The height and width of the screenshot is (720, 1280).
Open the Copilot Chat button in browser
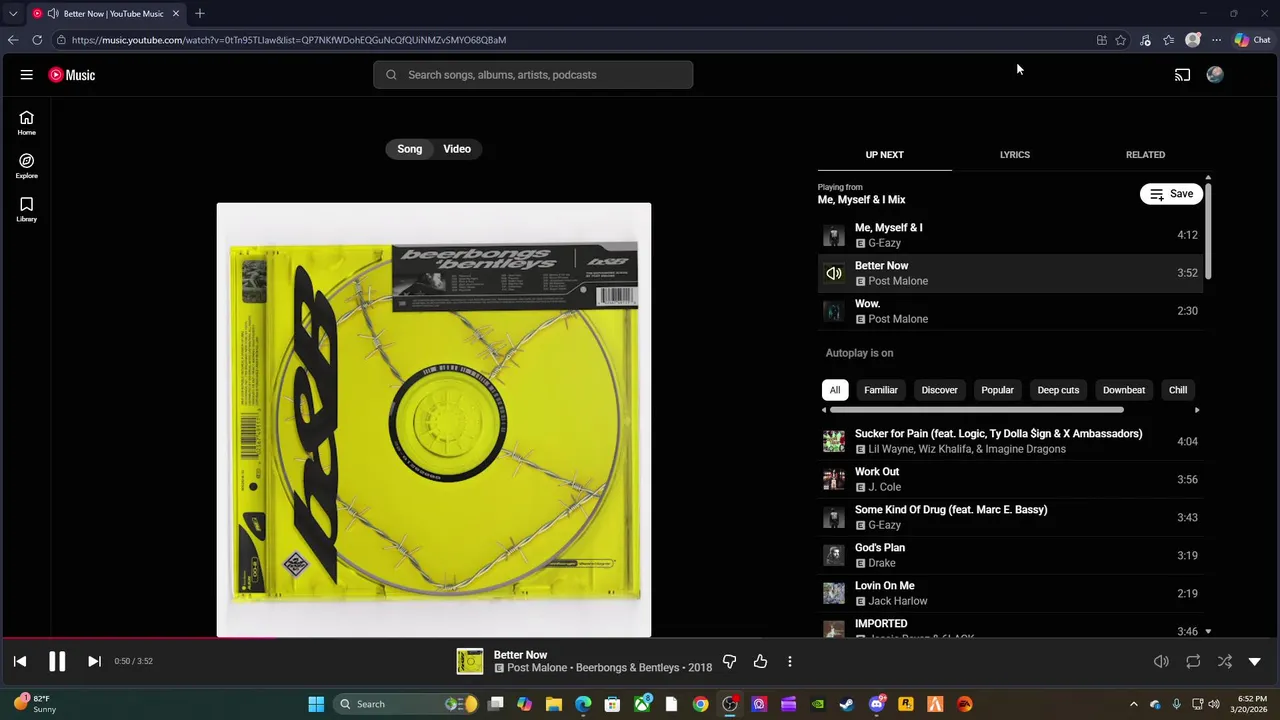(1252, 40)
